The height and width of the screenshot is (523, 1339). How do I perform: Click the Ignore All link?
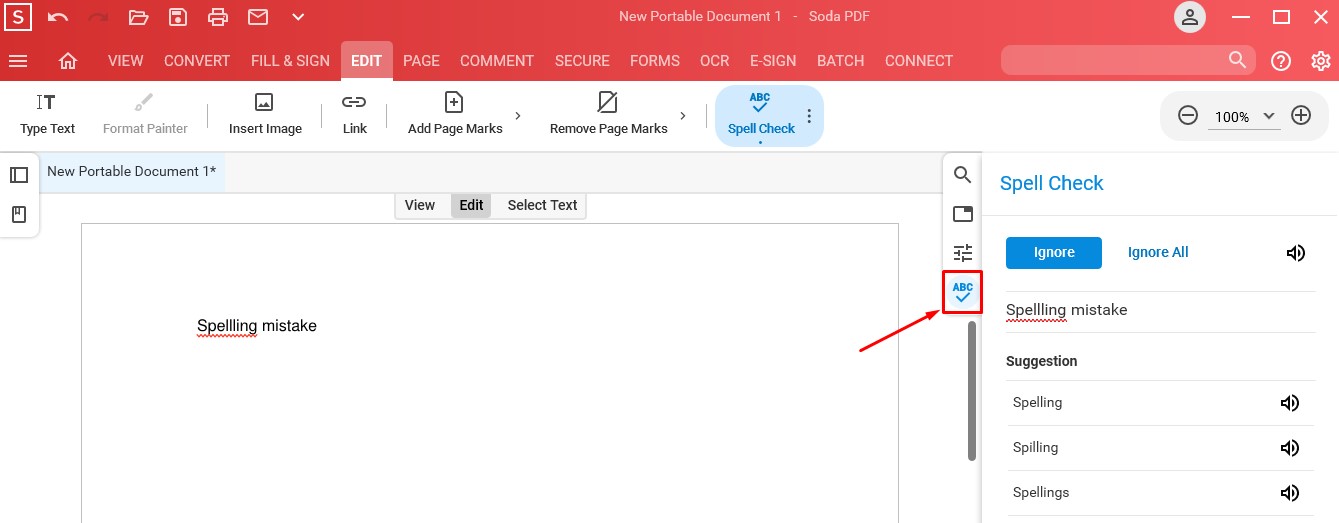pos(1158,252)
